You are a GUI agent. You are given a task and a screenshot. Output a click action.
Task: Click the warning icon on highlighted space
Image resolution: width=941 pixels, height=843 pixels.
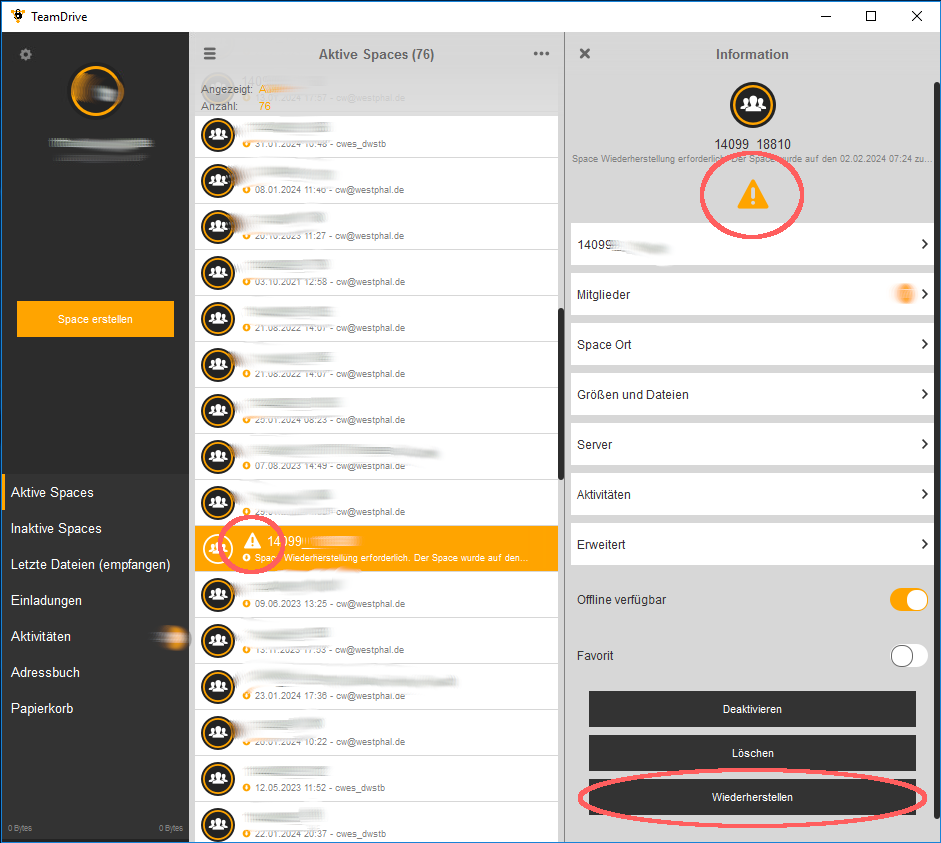pos(252,541)
